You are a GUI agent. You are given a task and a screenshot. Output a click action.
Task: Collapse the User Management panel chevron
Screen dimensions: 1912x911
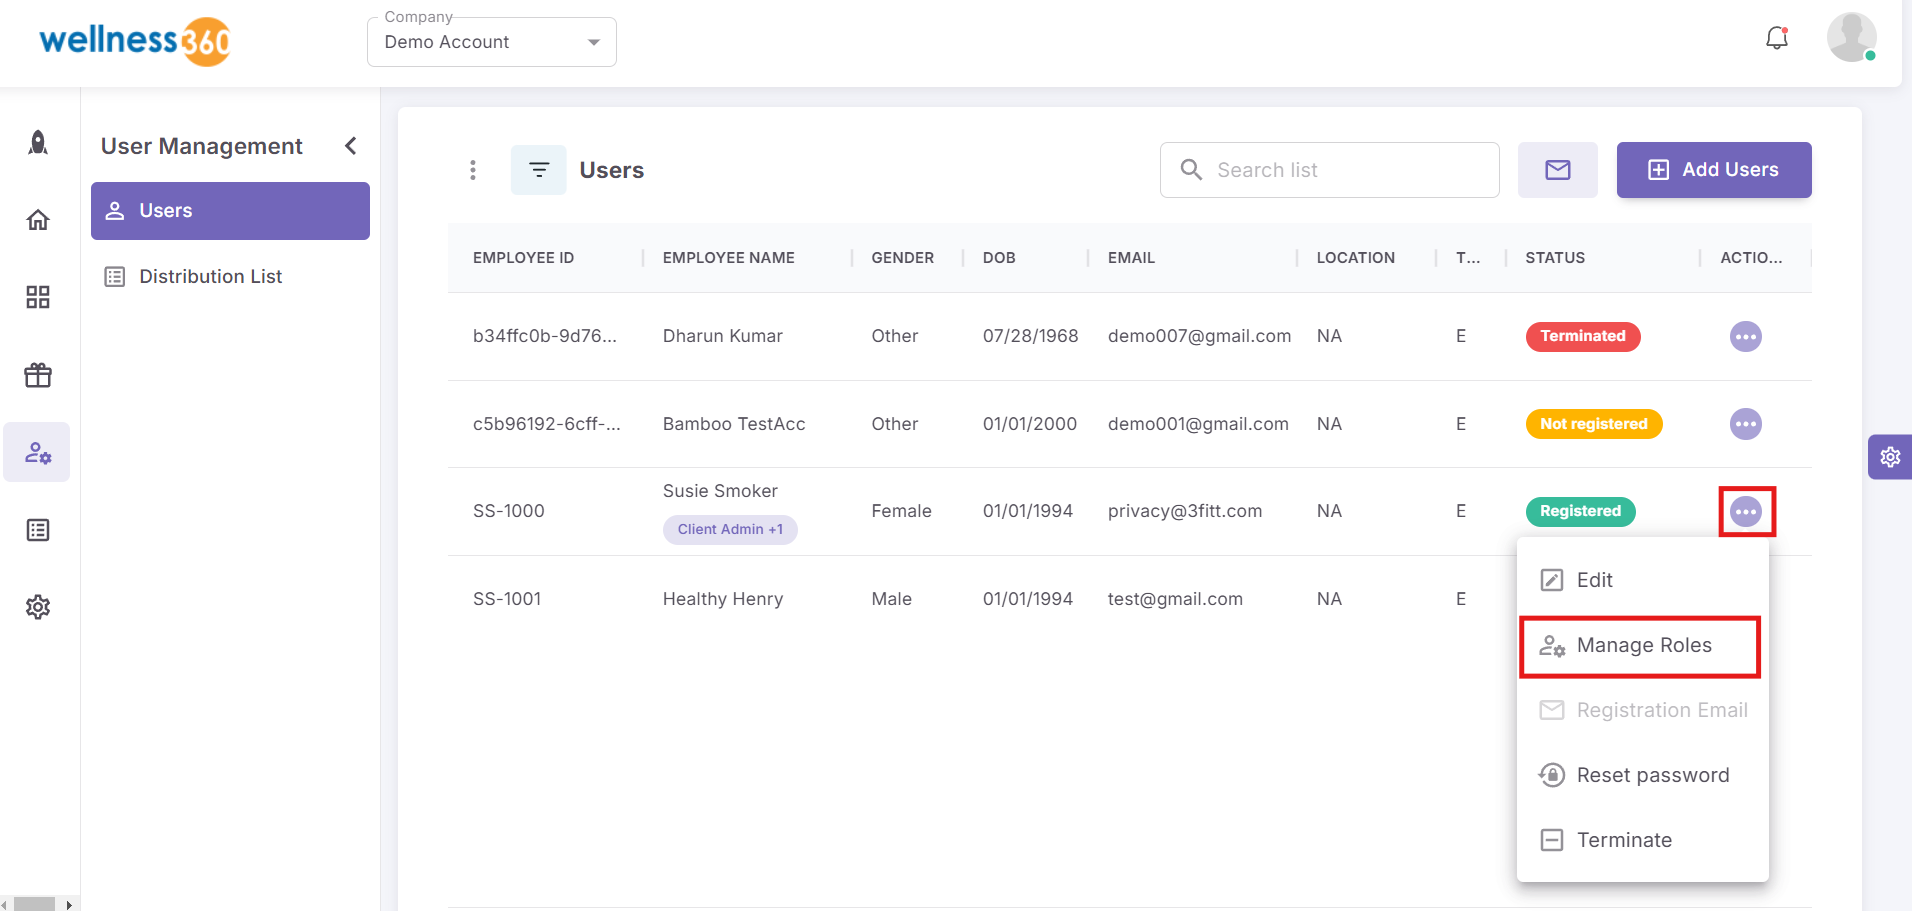pyautogui.click(x=351, y=146)
